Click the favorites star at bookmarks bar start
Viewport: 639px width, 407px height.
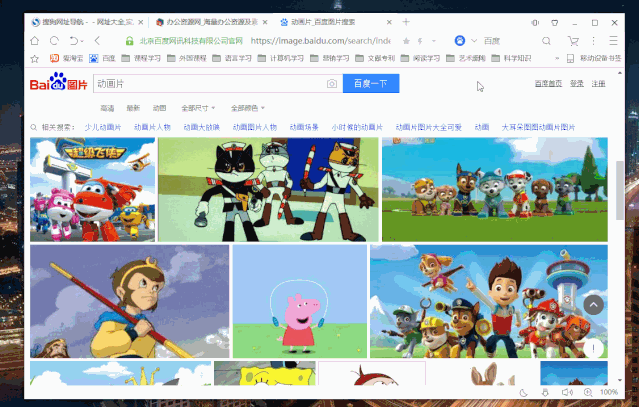35,59
